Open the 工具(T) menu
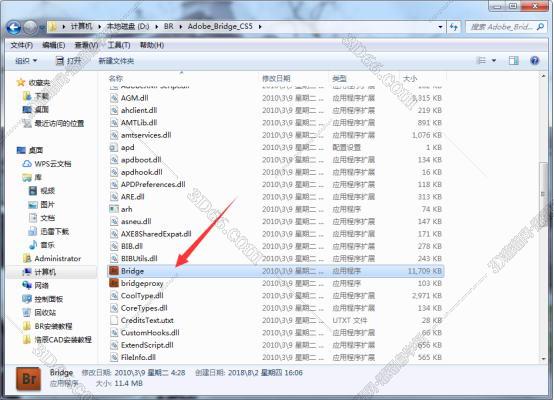The height and width of the screenshot is (400, 554). 119,45
